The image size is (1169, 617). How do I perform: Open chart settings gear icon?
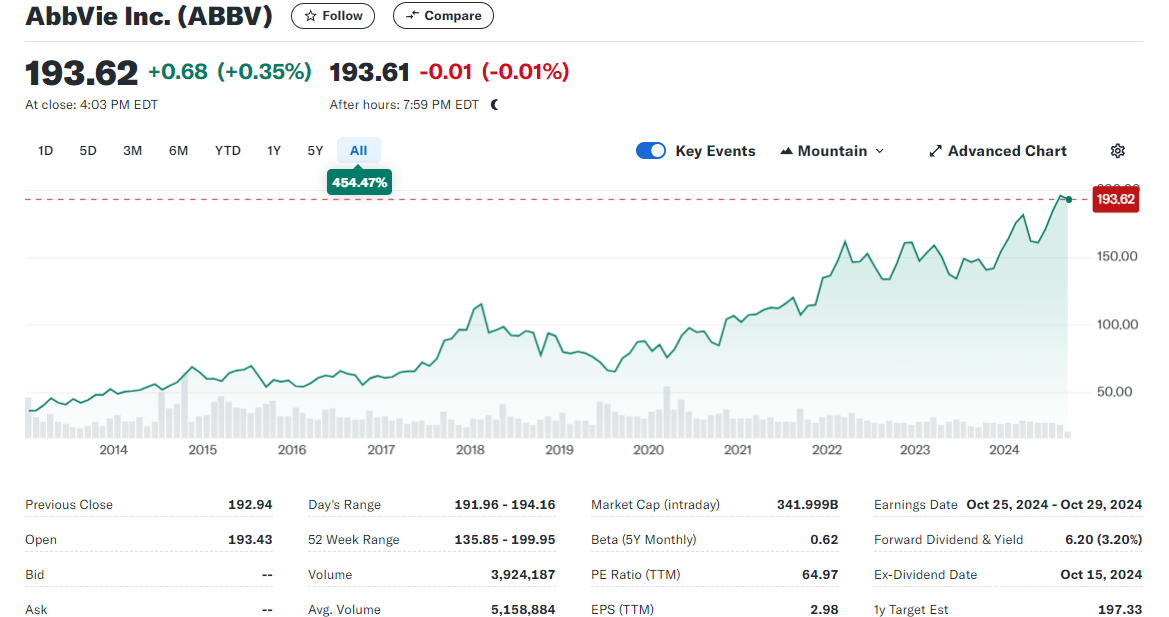coord(1117,151)
